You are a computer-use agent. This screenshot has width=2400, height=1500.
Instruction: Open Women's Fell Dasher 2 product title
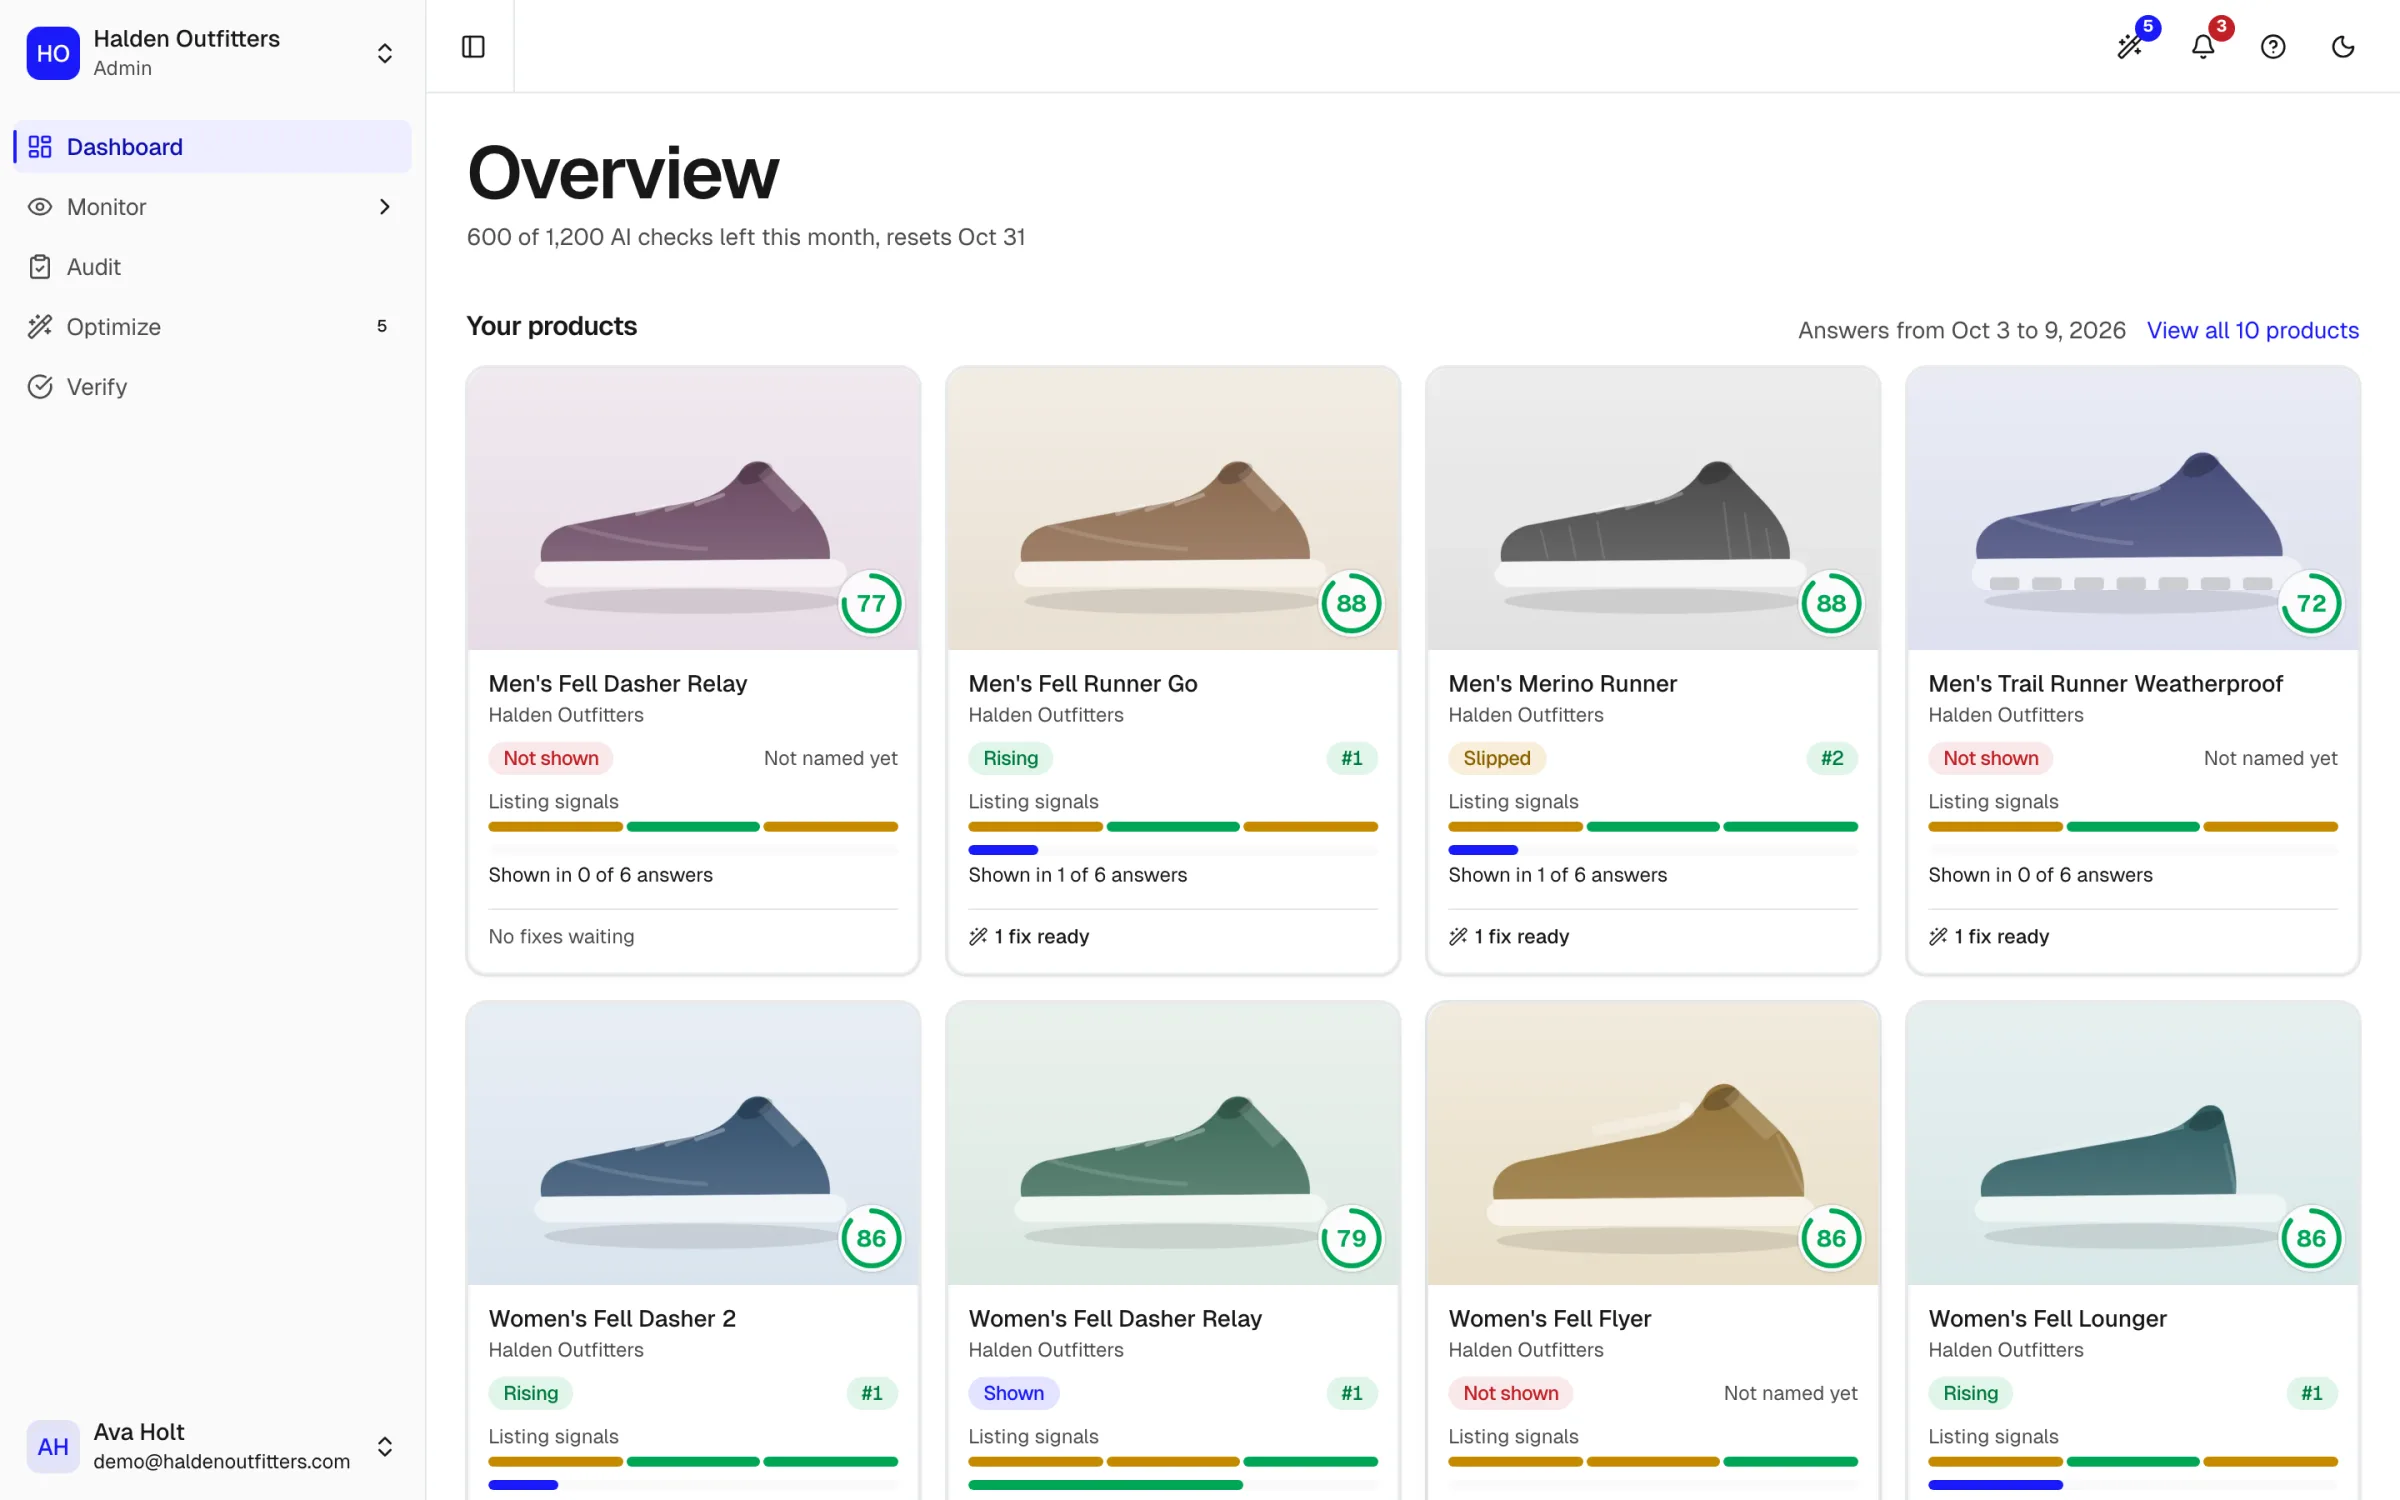click(611, 1318)
